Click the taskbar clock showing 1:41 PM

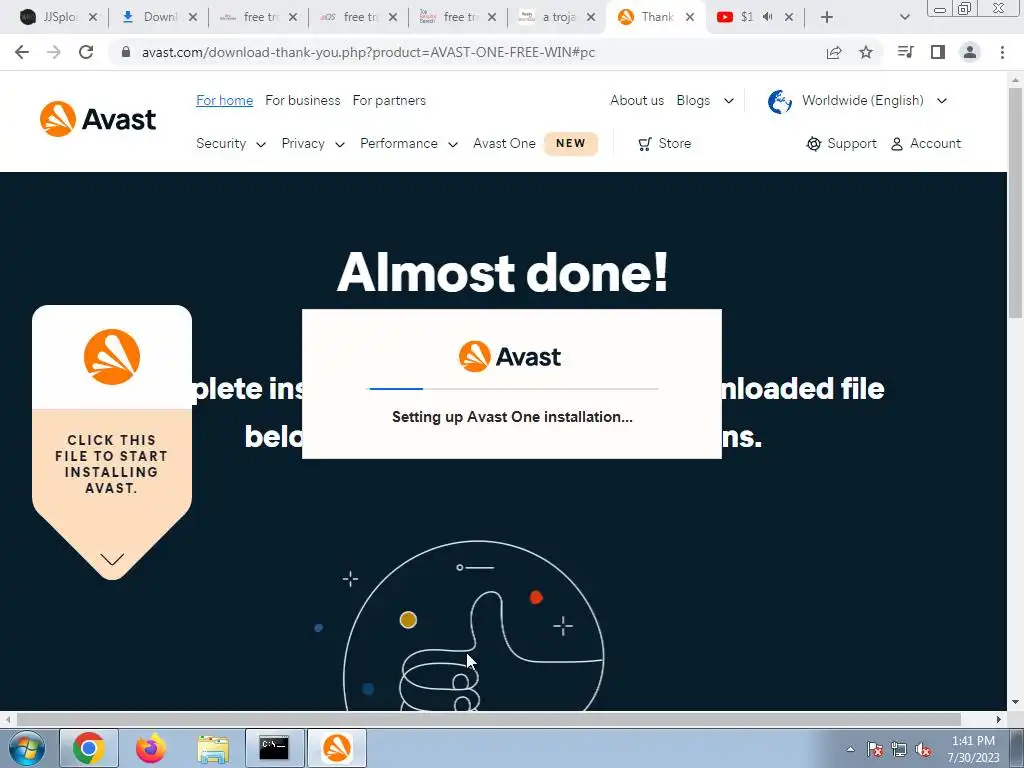tap(973, 749)
